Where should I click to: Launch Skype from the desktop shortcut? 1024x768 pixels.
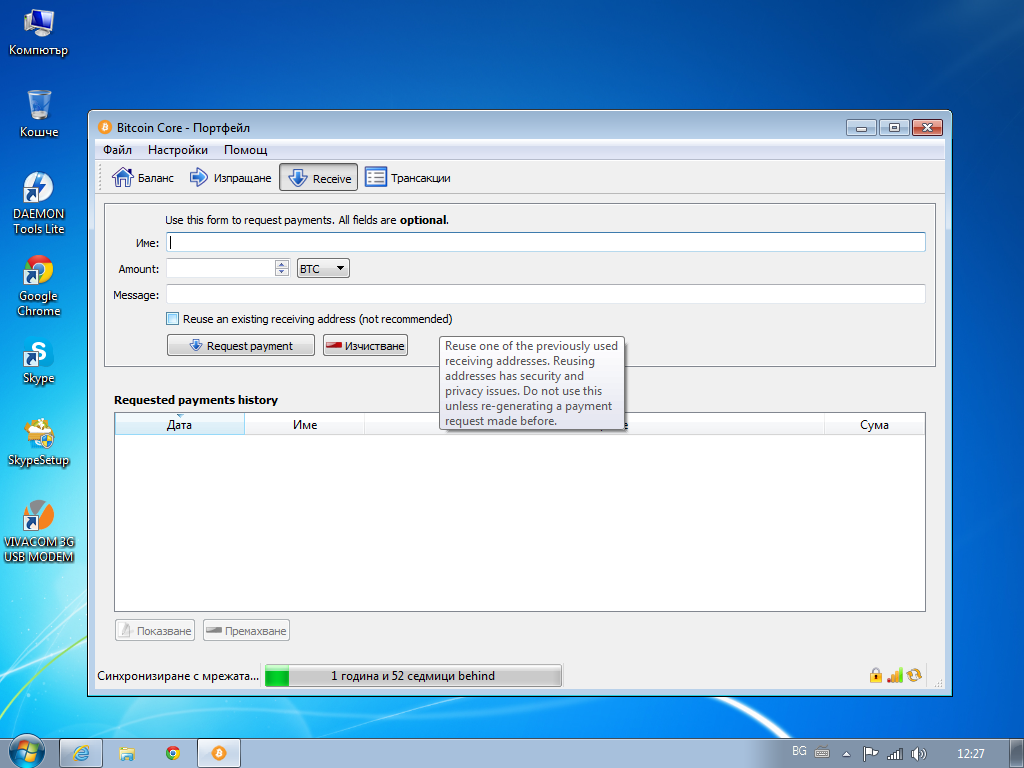coord(39,362)
